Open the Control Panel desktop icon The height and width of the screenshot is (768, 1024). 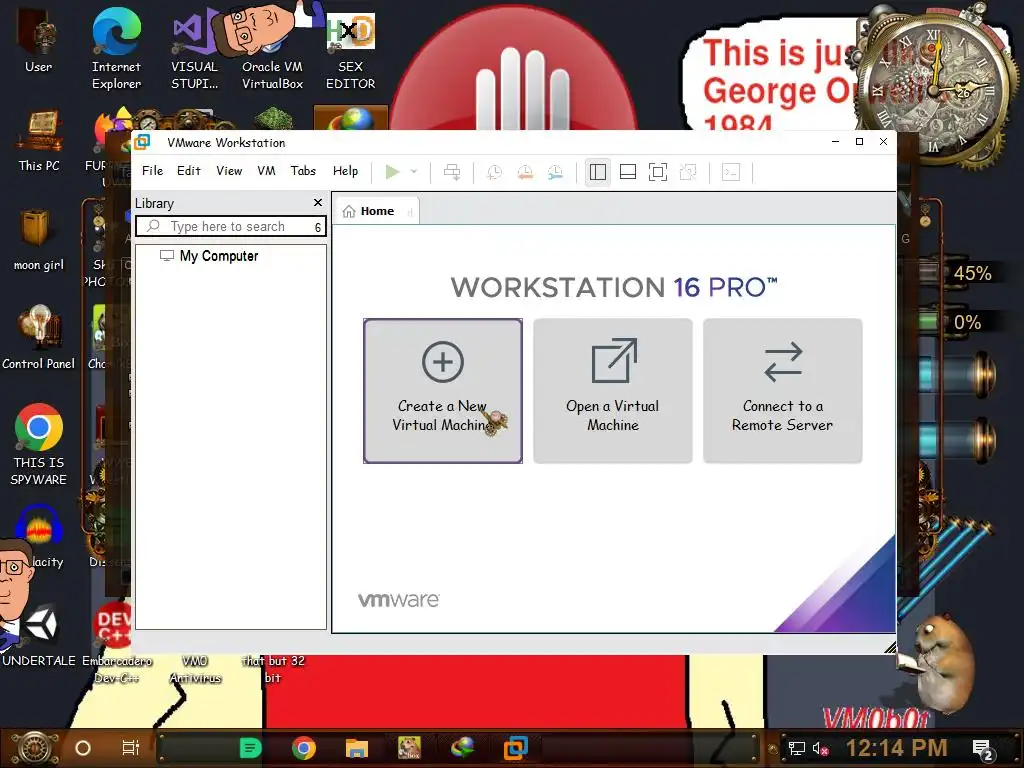coord(39,338)
